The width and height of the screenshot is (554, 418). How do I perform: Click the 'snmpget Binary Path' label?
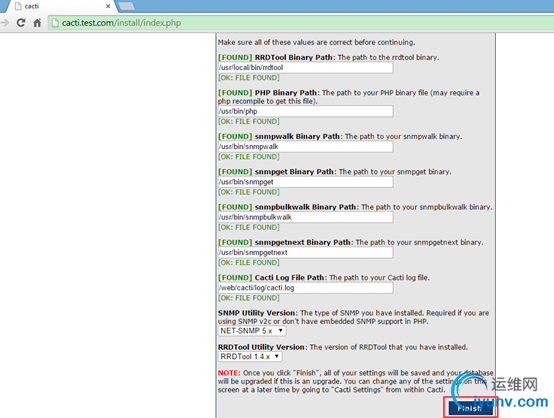[x=294, y=172]
